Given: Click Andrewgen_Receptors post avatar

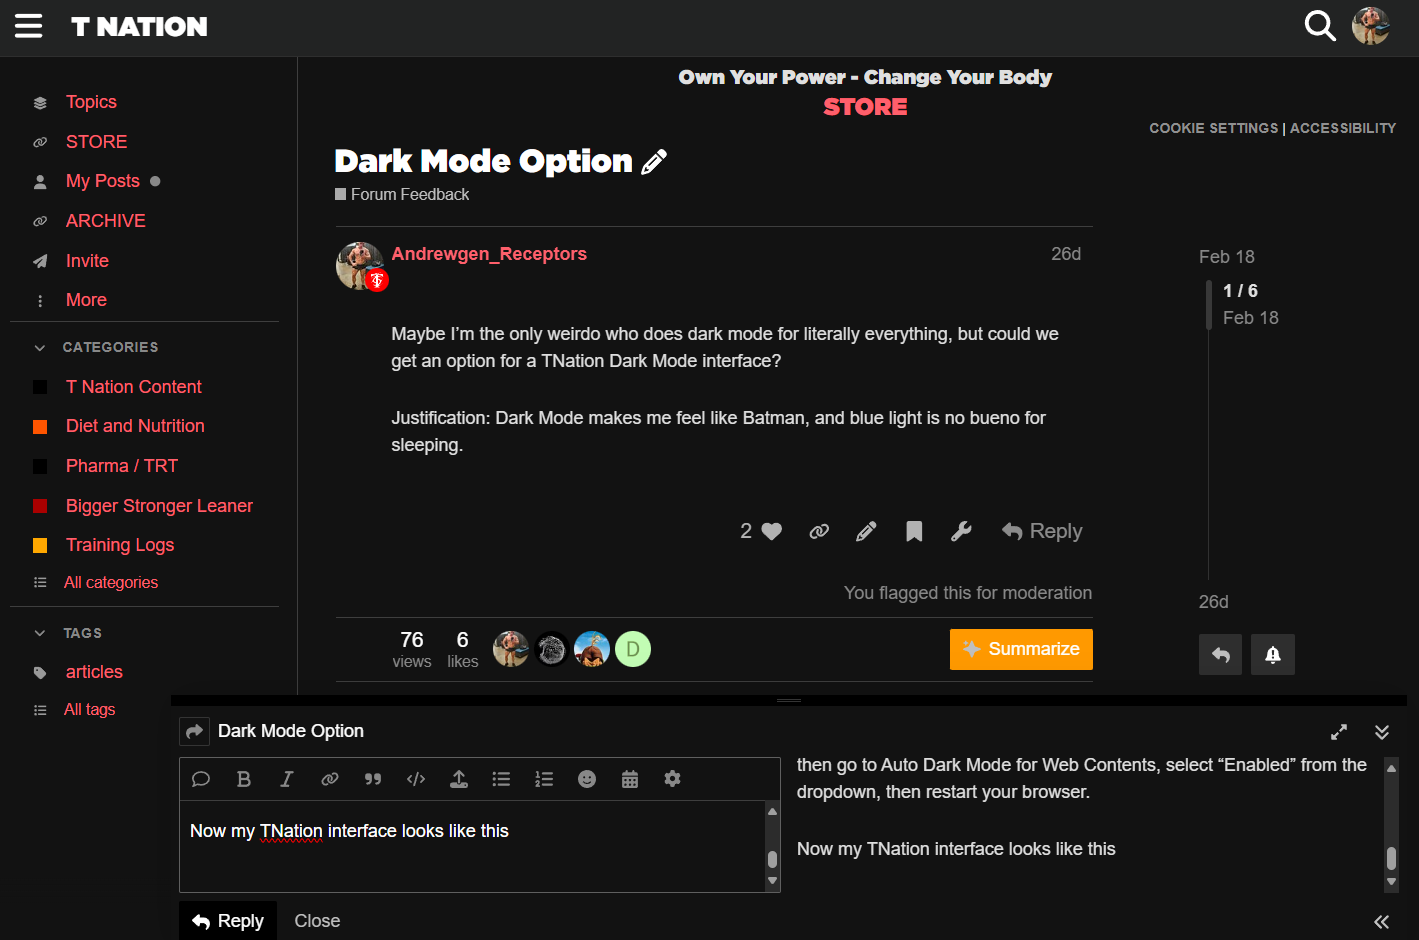Looking at the screenshot, I should coord(360,266).
